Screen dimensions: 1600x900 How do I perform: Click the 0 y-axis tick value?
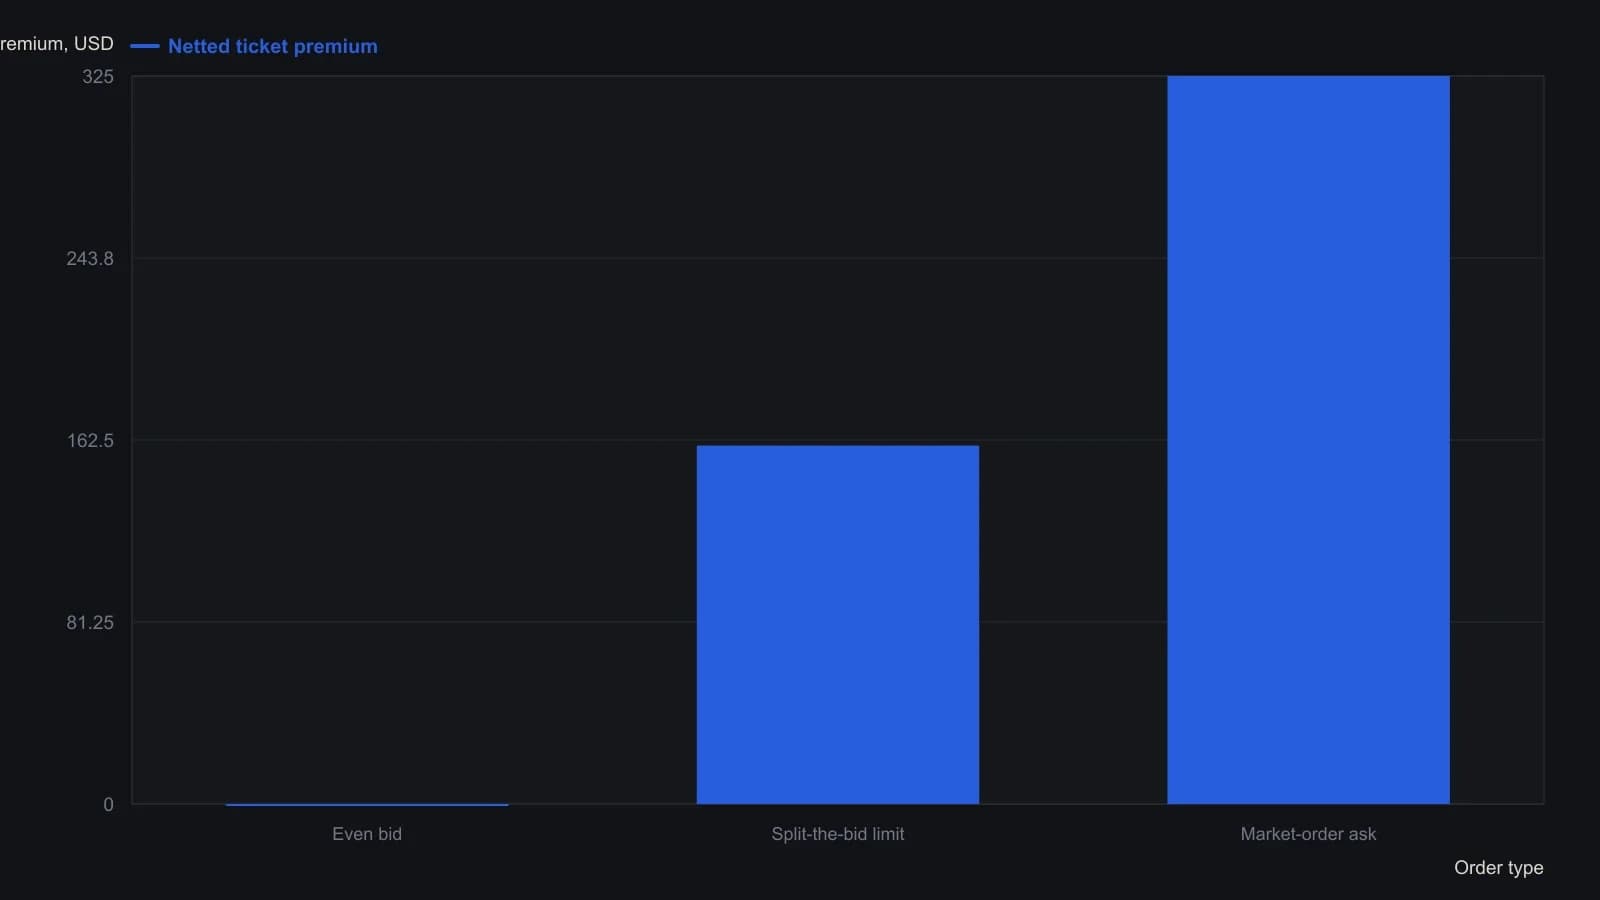109,805
